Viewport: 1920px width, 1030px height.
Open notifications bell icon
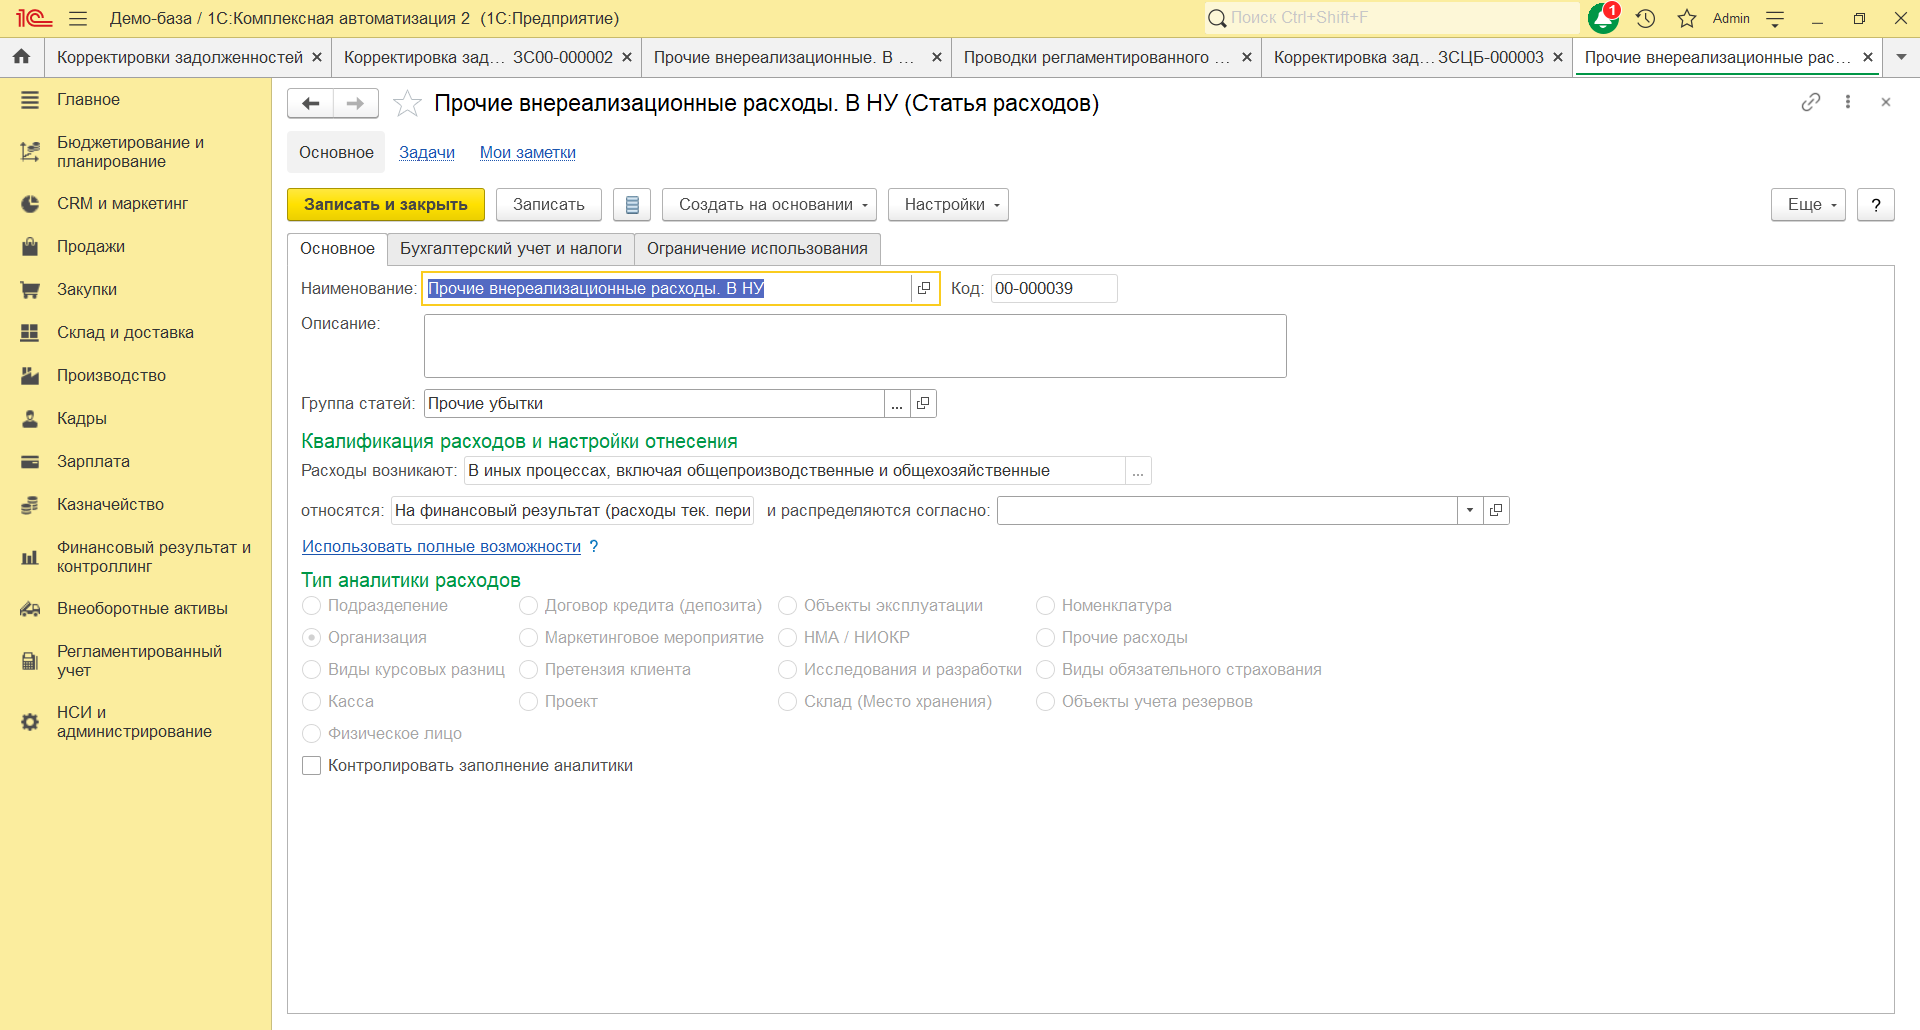pos(1603,18)
